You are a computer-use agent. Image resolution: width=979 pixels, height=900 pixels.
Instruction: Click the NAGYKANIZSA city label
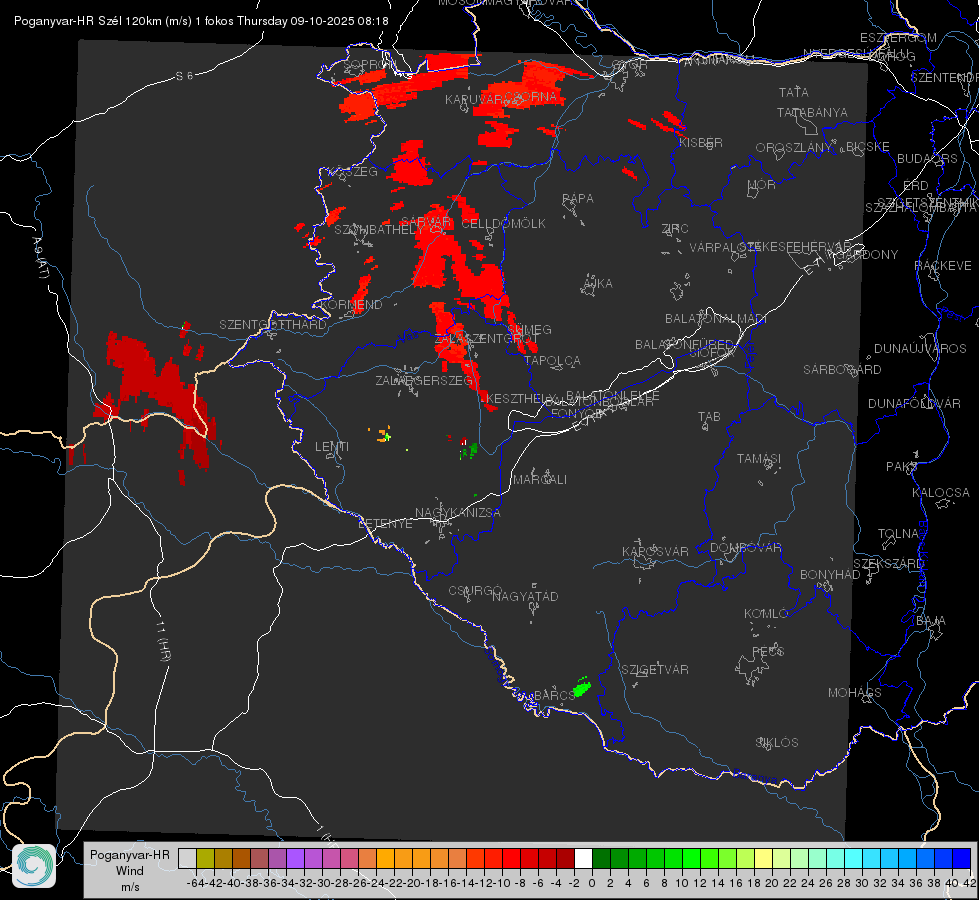(458, 513)
